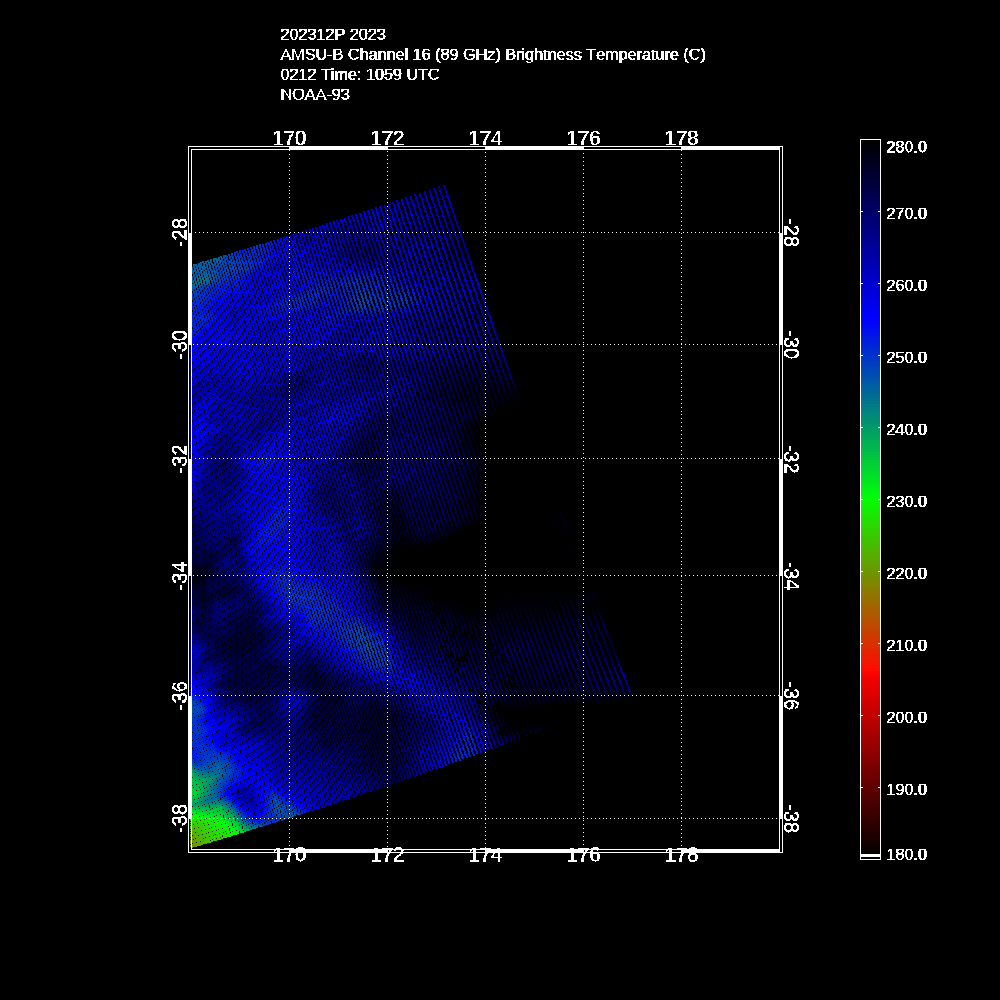This screenshot has height=1000, width=1000.
Task: Select the 178 longitude label on bottom axis
Action: pos(681,856)
